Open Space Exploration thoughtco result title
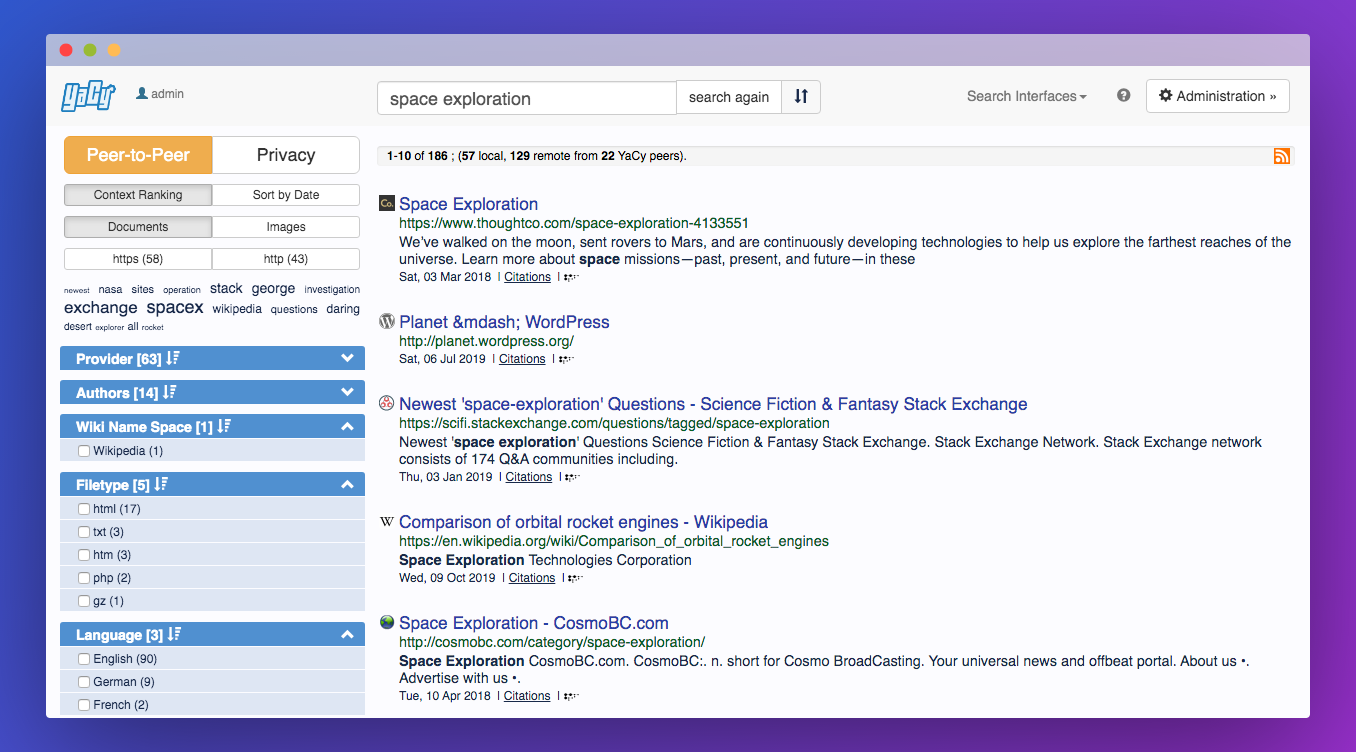 (x=468, y=204)
